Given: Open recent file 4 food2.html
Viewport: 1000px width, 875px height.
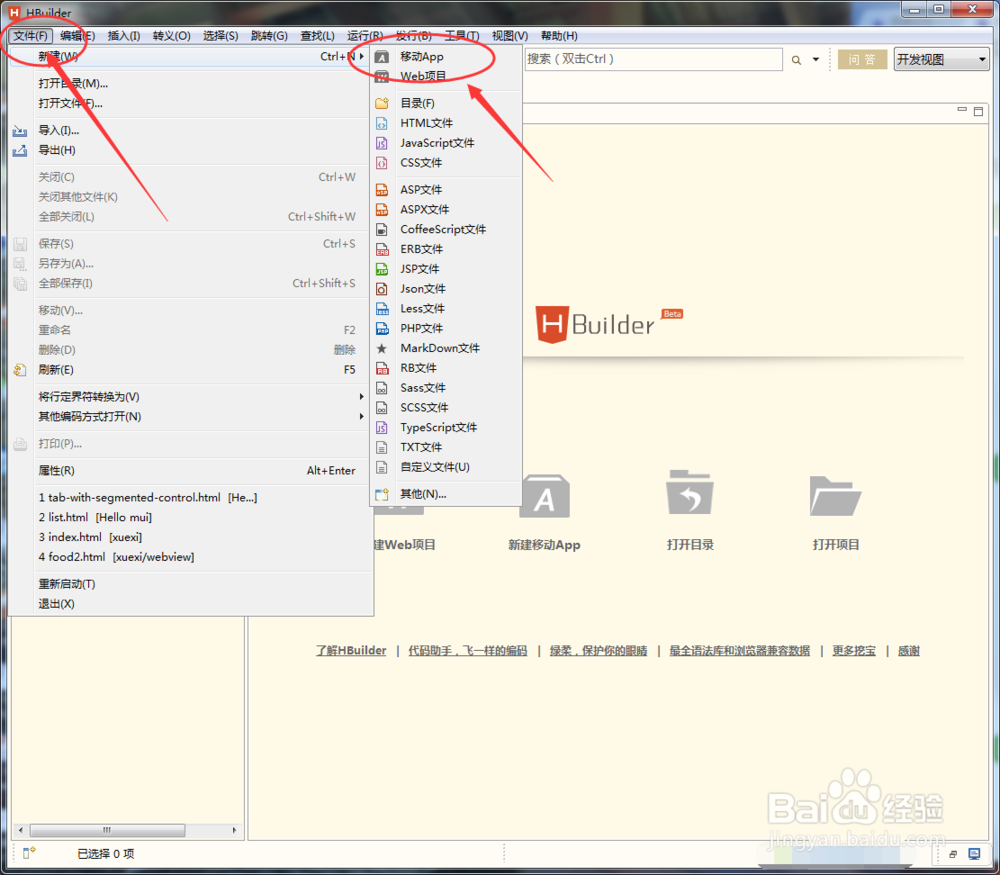Looking at the screenshot, I should pos(116,557).
